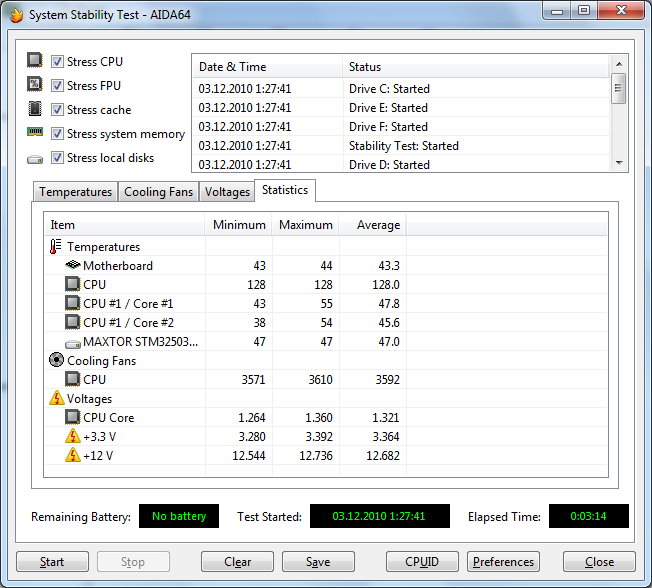The image size is (652, 588).
Task: Click the log scrollbar up arrow
Action: click(x=619, y=64)
